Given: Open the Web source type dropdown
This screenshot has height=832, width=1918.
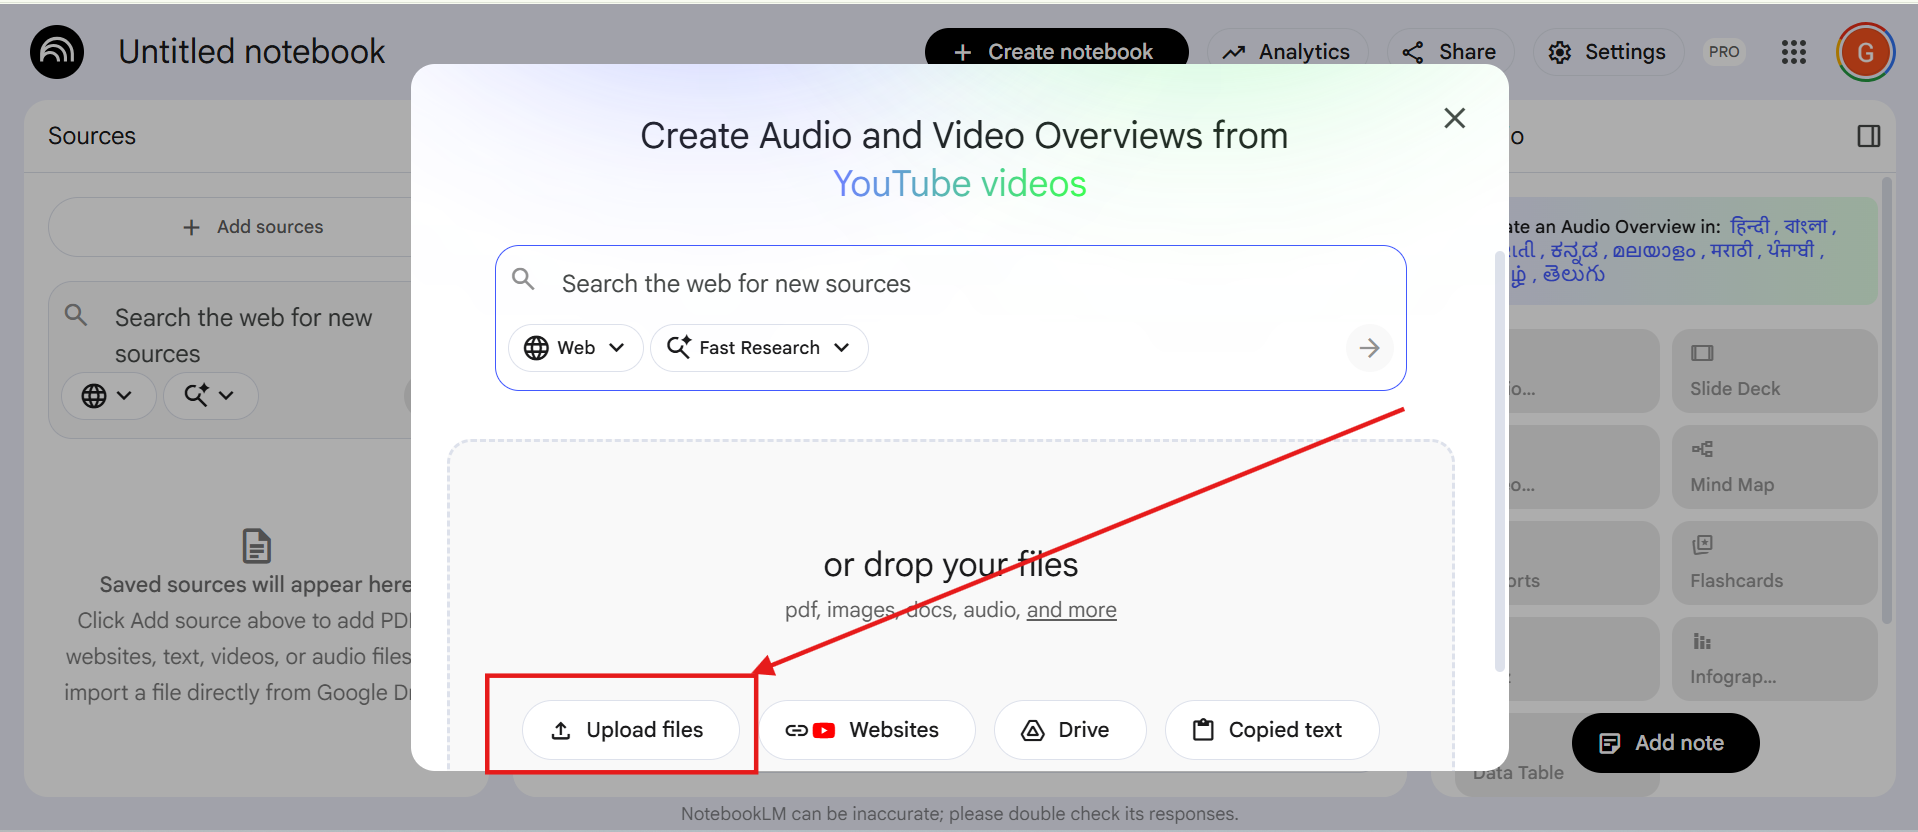Looking at the screenshot, I should (576, 348).
